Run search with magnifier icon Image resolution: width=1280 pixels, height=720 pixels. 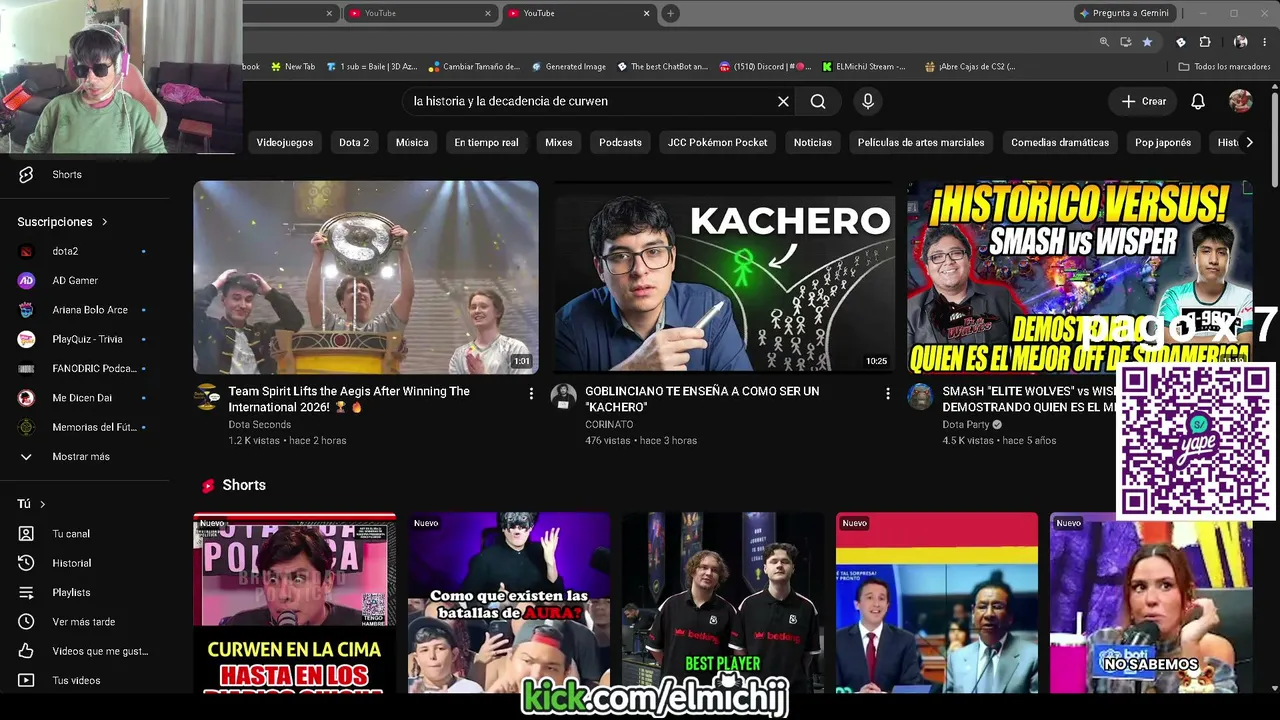click(818, 101)
